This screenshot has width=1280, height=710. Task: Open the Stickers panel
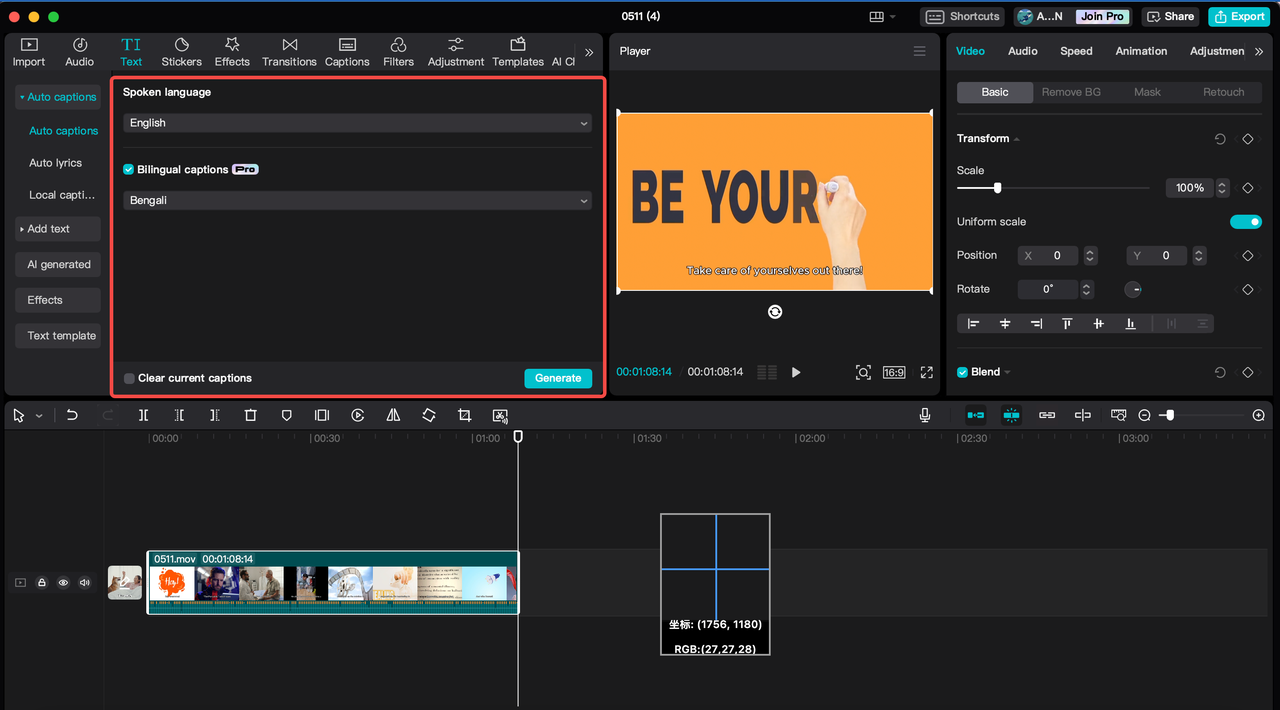pos(181,52)
